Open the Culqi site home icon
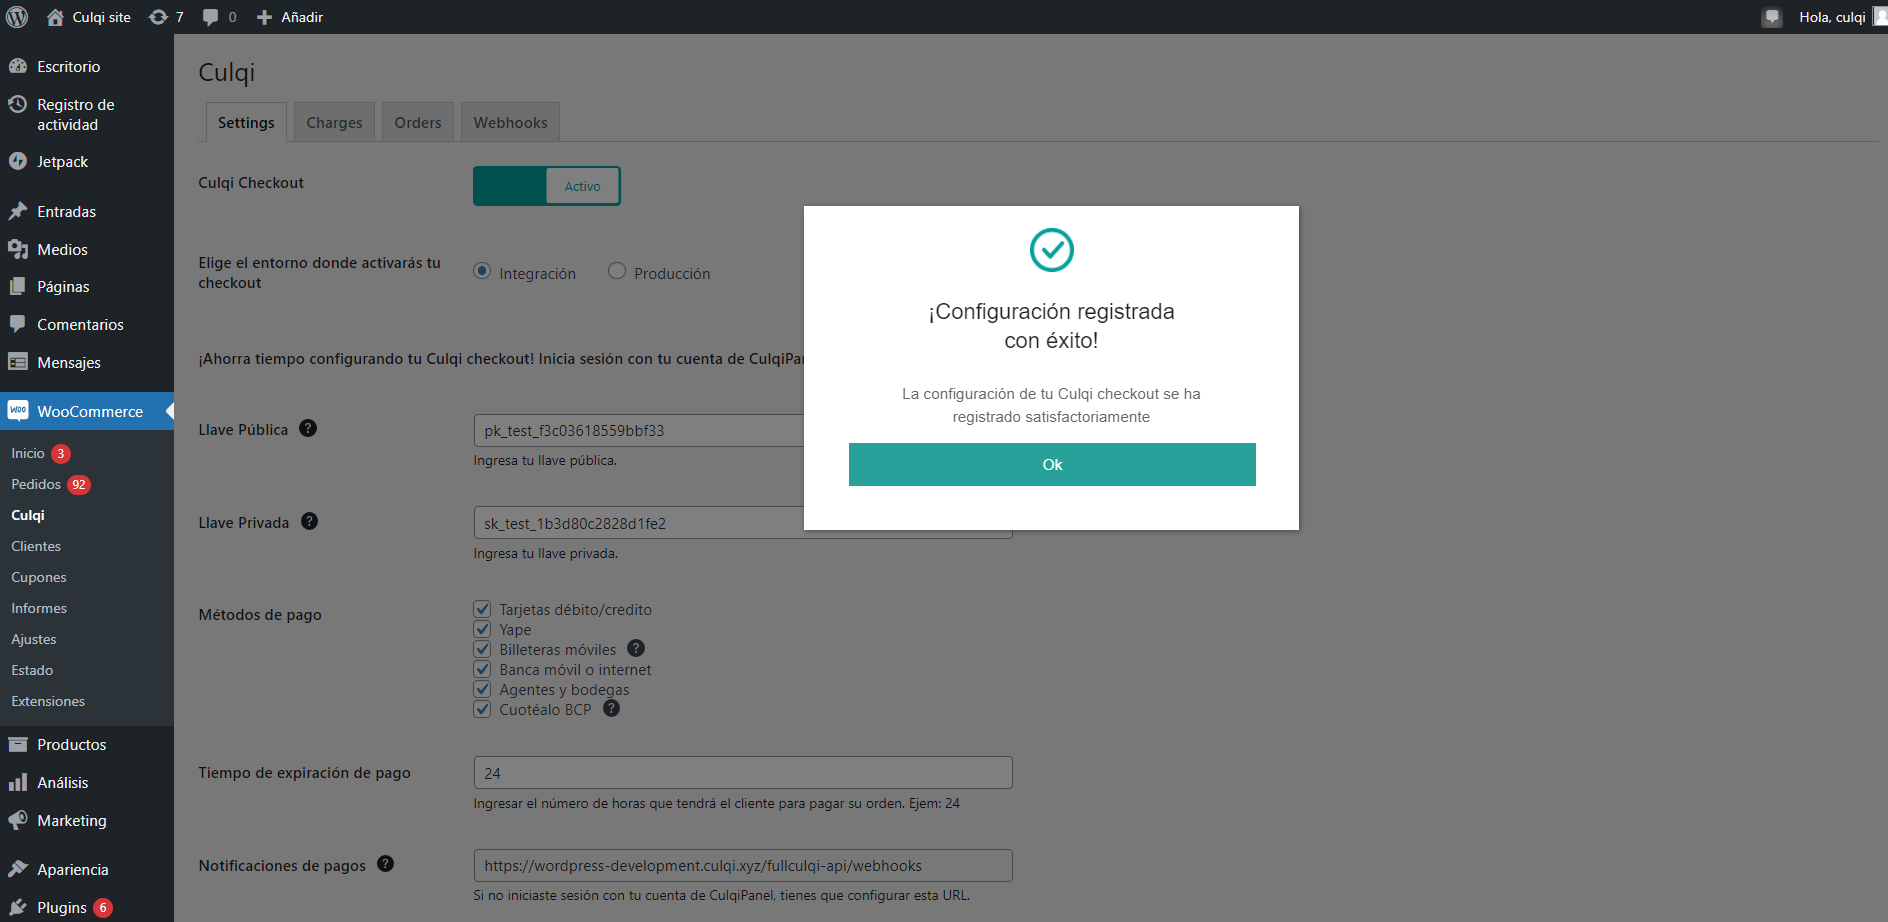Screen dimensions: 1888x922 (x=55, y=17)
